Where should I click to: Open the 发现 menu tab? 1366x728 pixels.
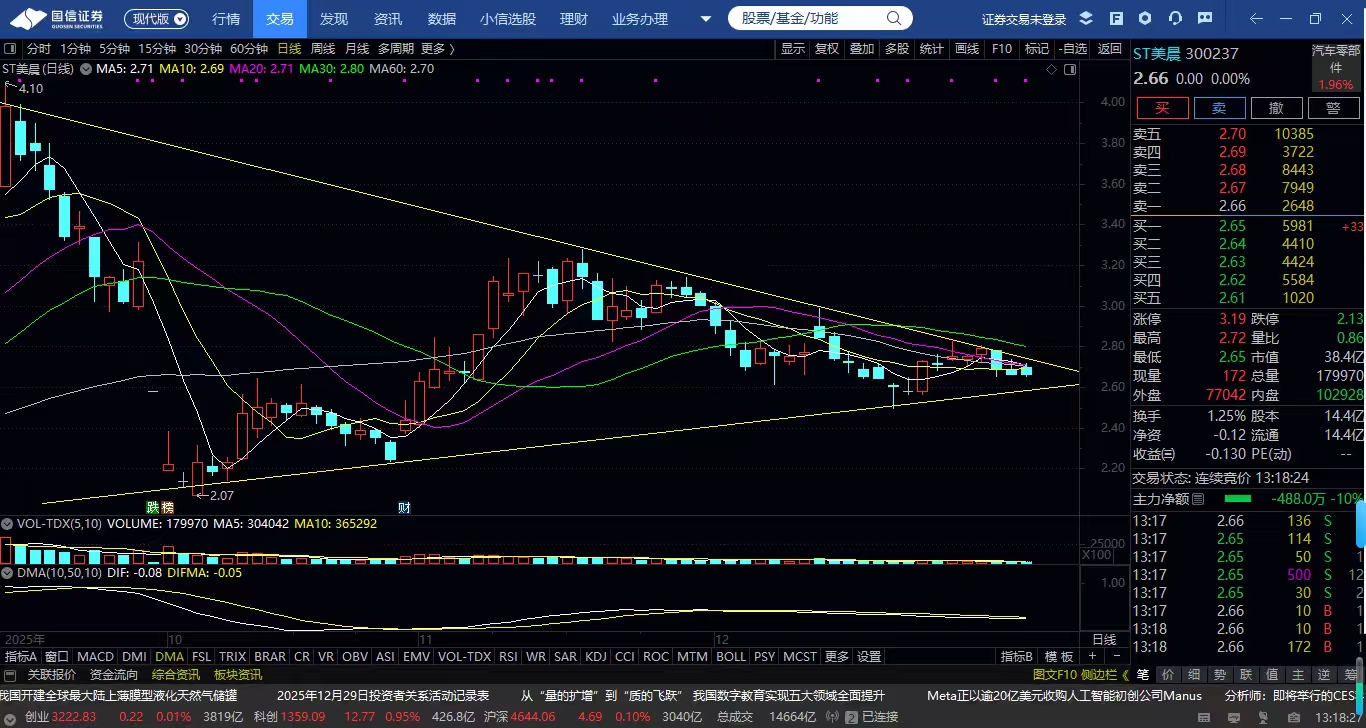[334, 19]
